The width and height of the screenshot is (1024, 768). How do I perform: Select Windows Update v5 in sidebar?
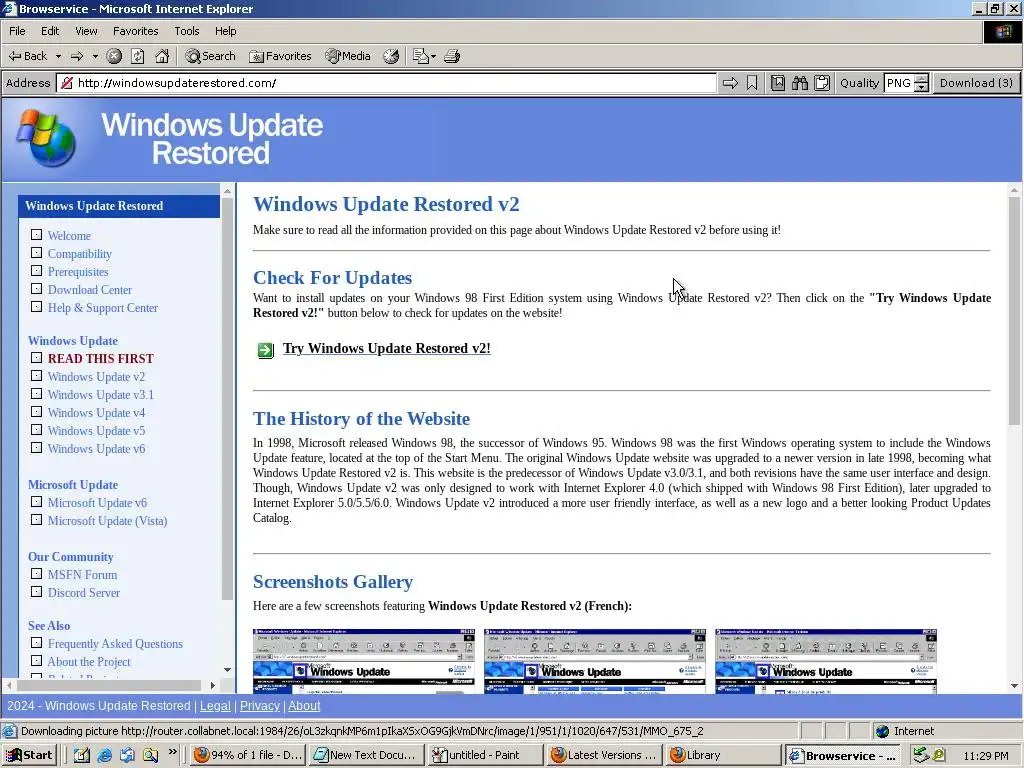point(96,430)
